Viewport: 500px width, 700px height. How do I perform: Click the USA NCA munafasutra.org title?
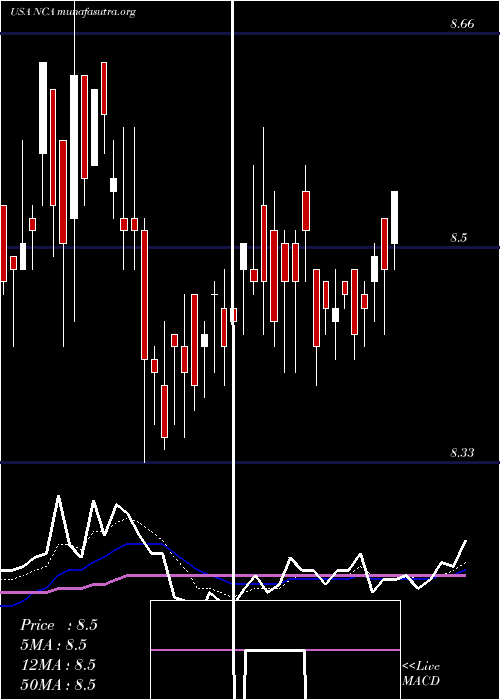73,12
